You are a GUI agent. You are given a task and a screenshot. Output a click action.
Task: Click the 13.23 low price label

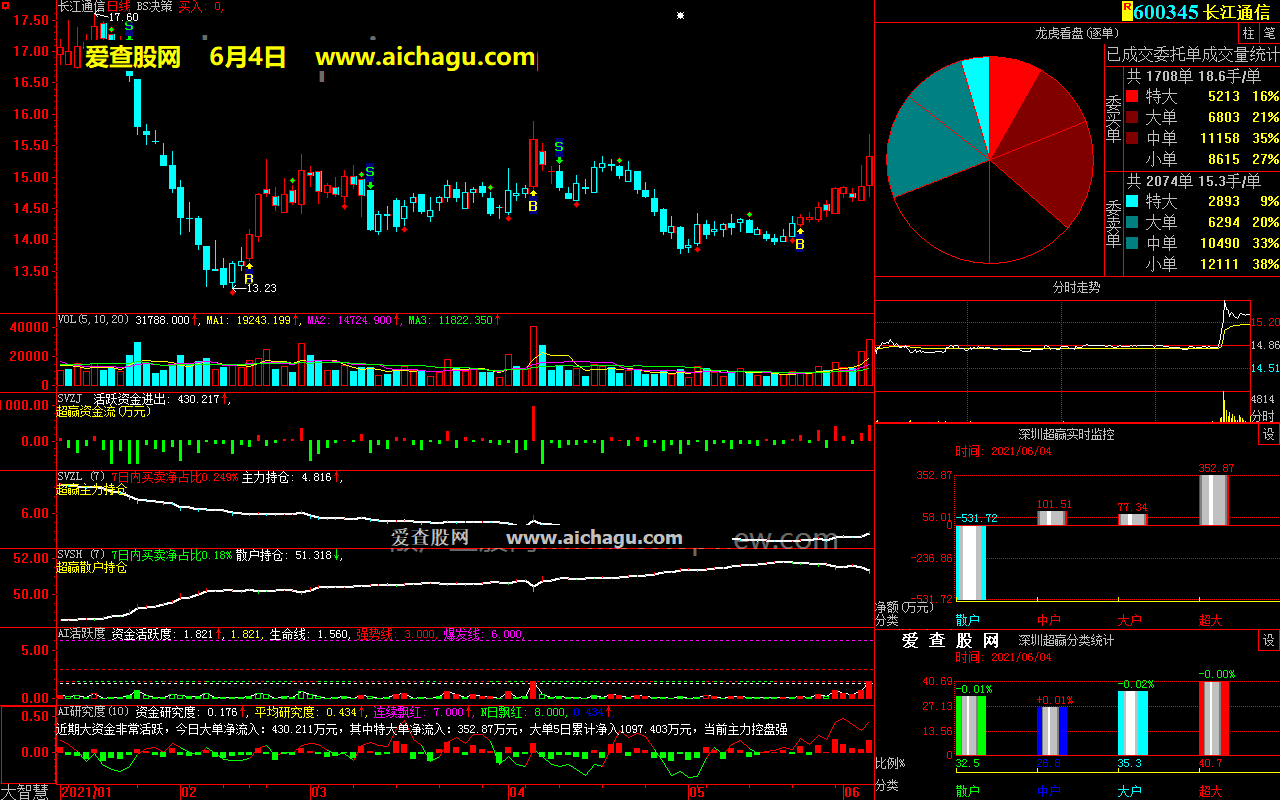[x=261, y=287]
